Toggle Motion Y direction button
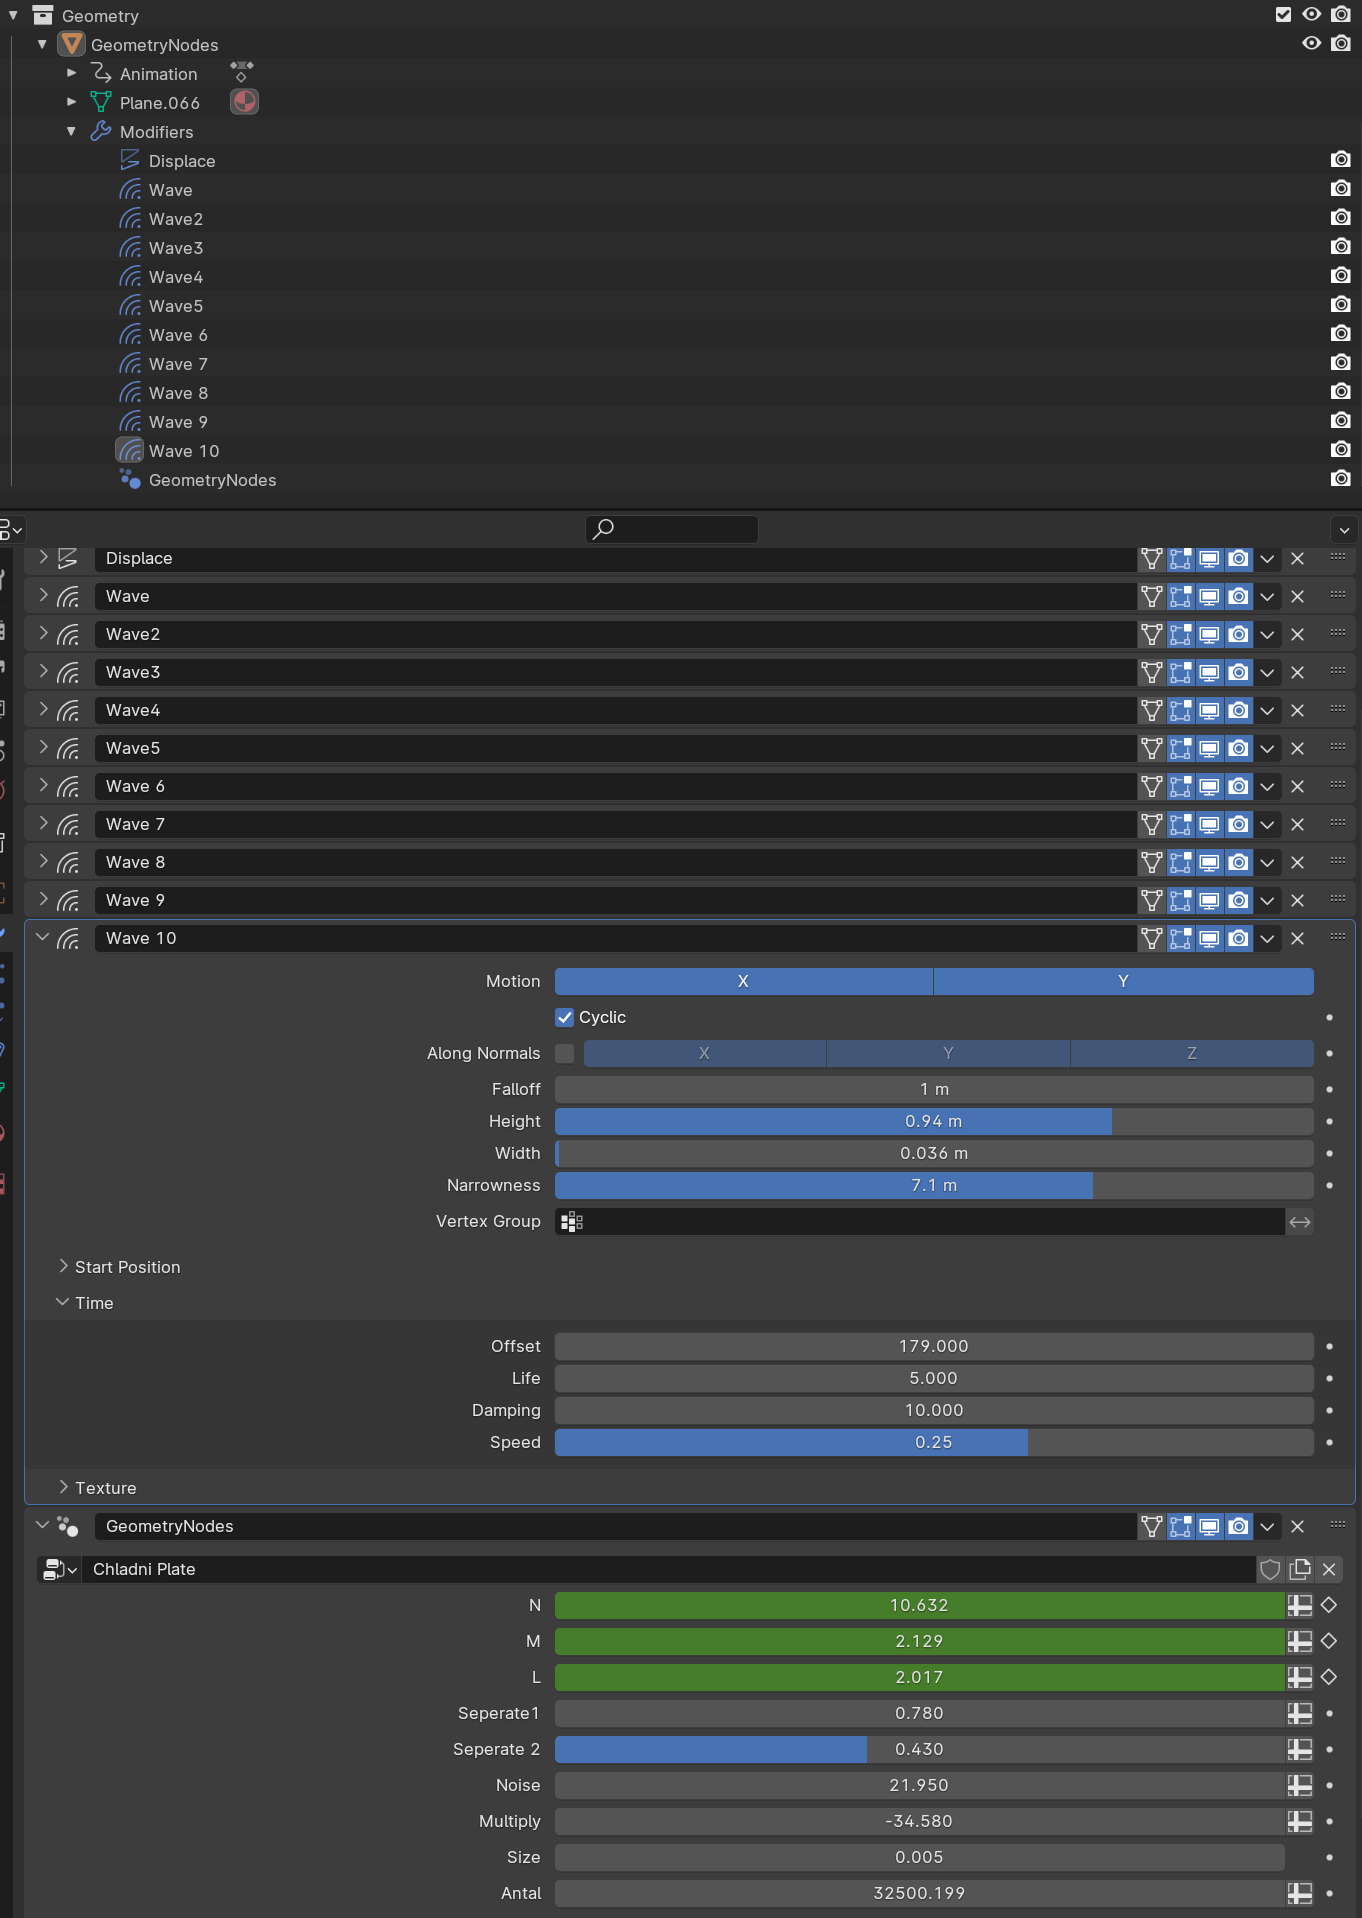Image resolution: width=1362 pixels, height=1918 pixels. tap(1124, 981)
